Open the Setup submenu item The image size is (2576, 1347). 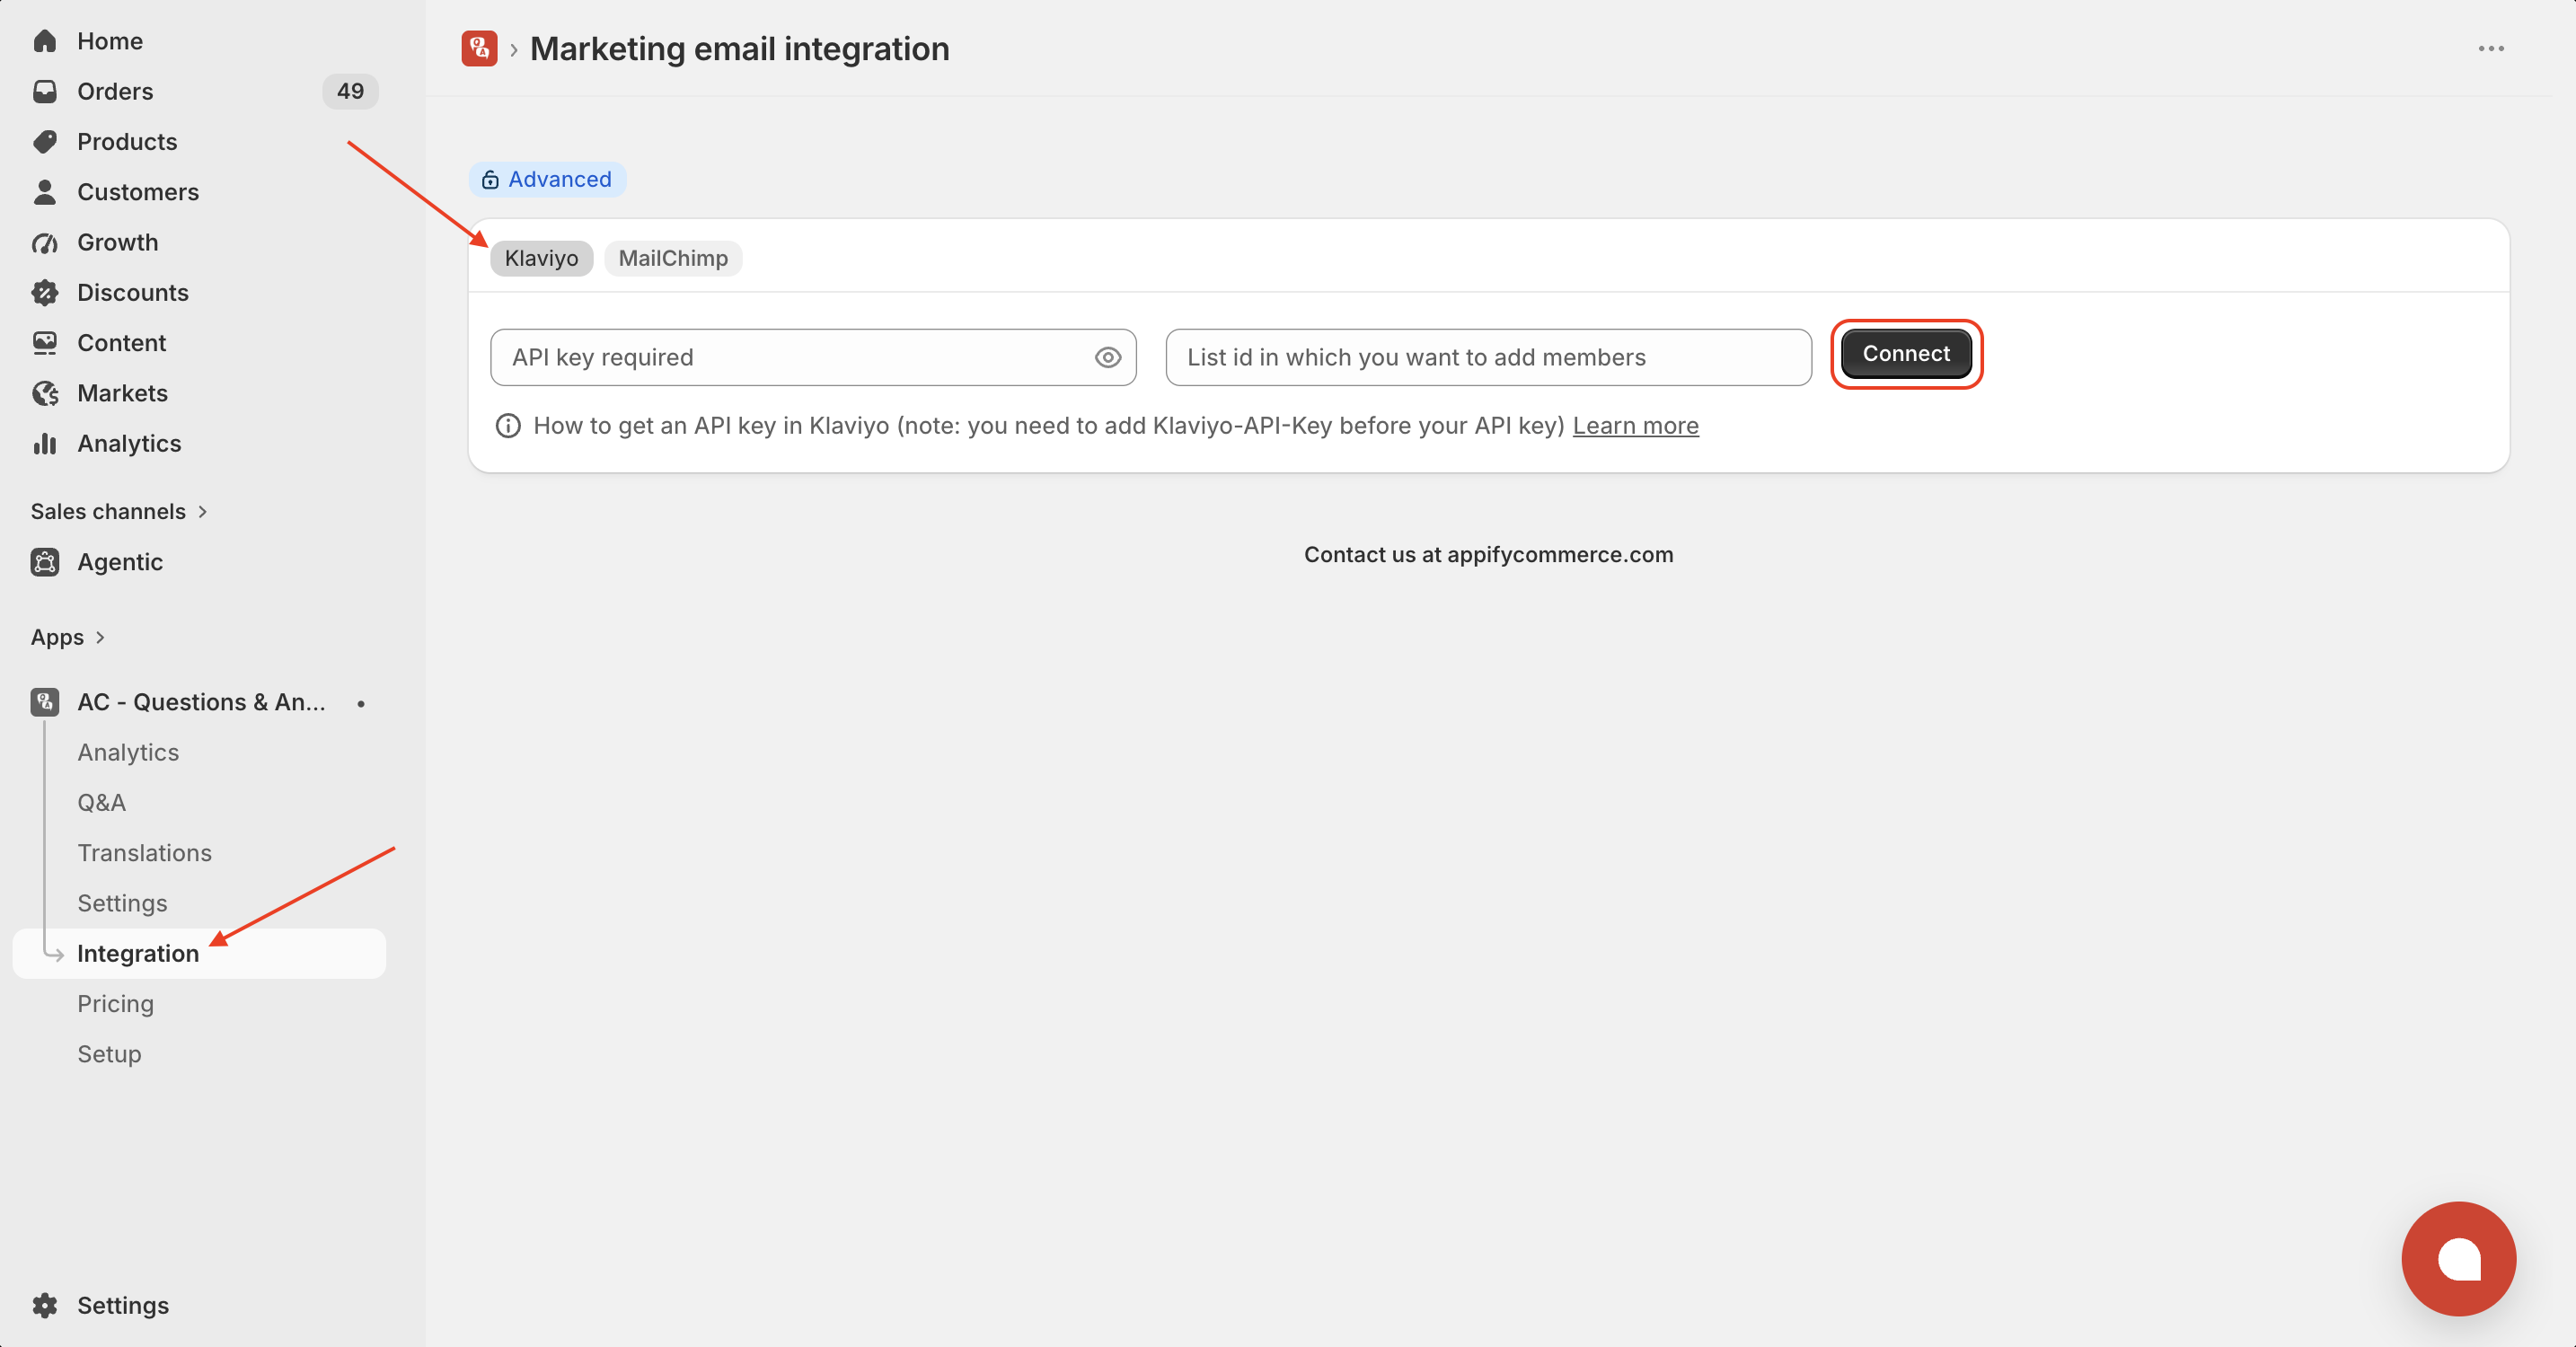(x=109, y=1054)
